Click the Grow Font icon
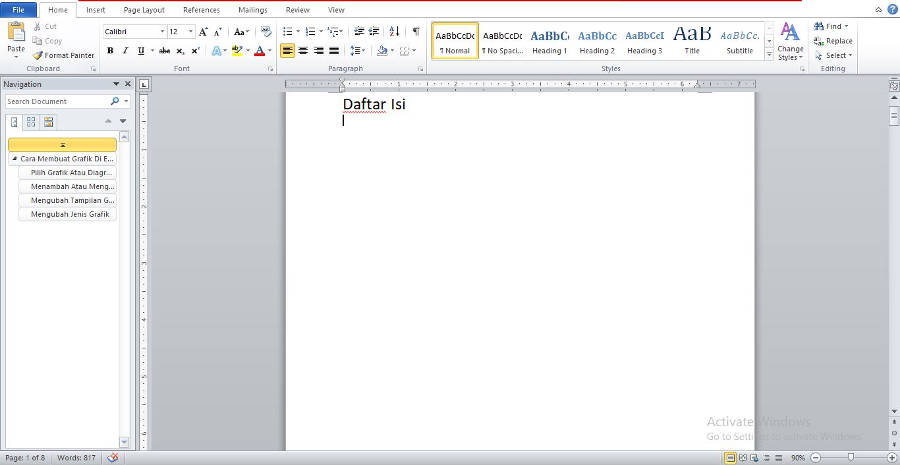The image size is (900, 465). click(x=204, y=32)
